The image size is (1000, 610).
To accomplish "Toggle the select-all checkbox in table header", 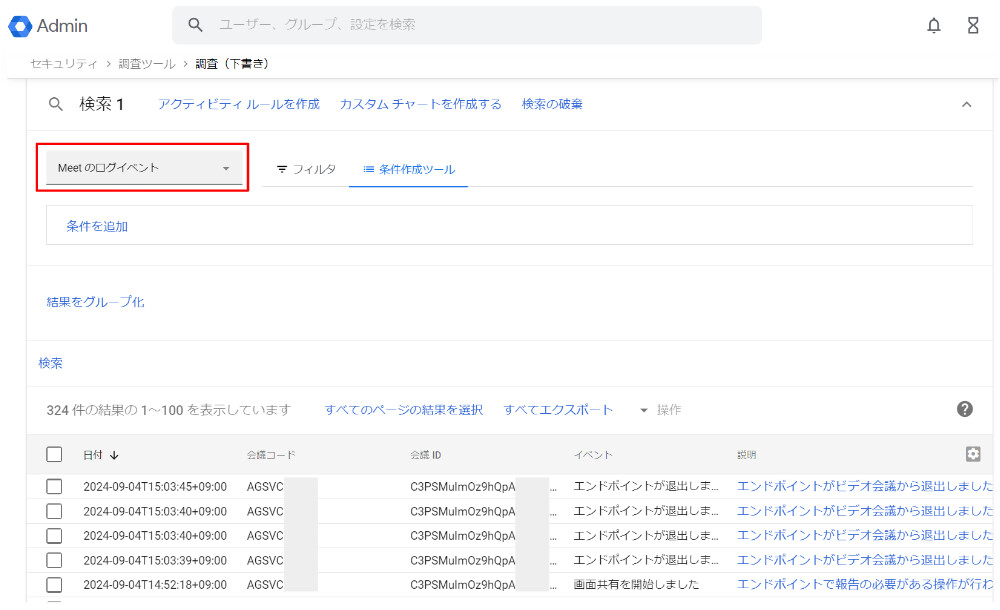I will pyautogui.click(x=54, y=455).
